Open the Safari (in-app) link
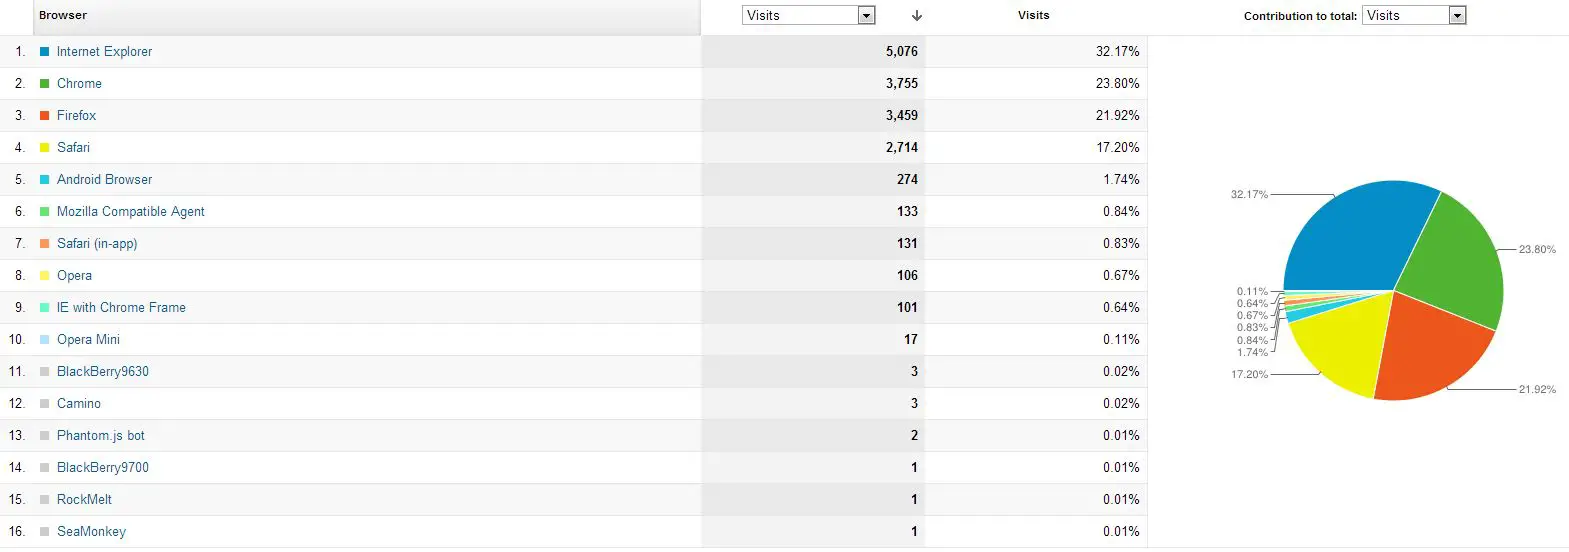 pos(97,243)
